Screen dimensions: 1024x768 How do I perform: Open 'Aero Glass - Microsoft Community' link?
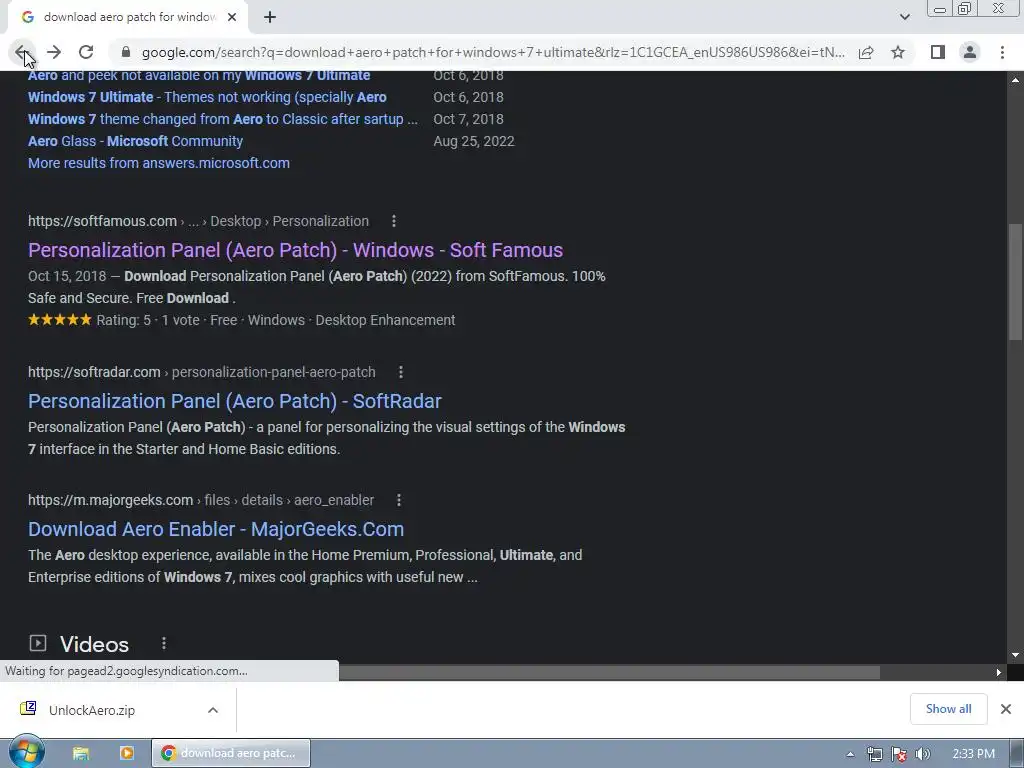[135, 141]
